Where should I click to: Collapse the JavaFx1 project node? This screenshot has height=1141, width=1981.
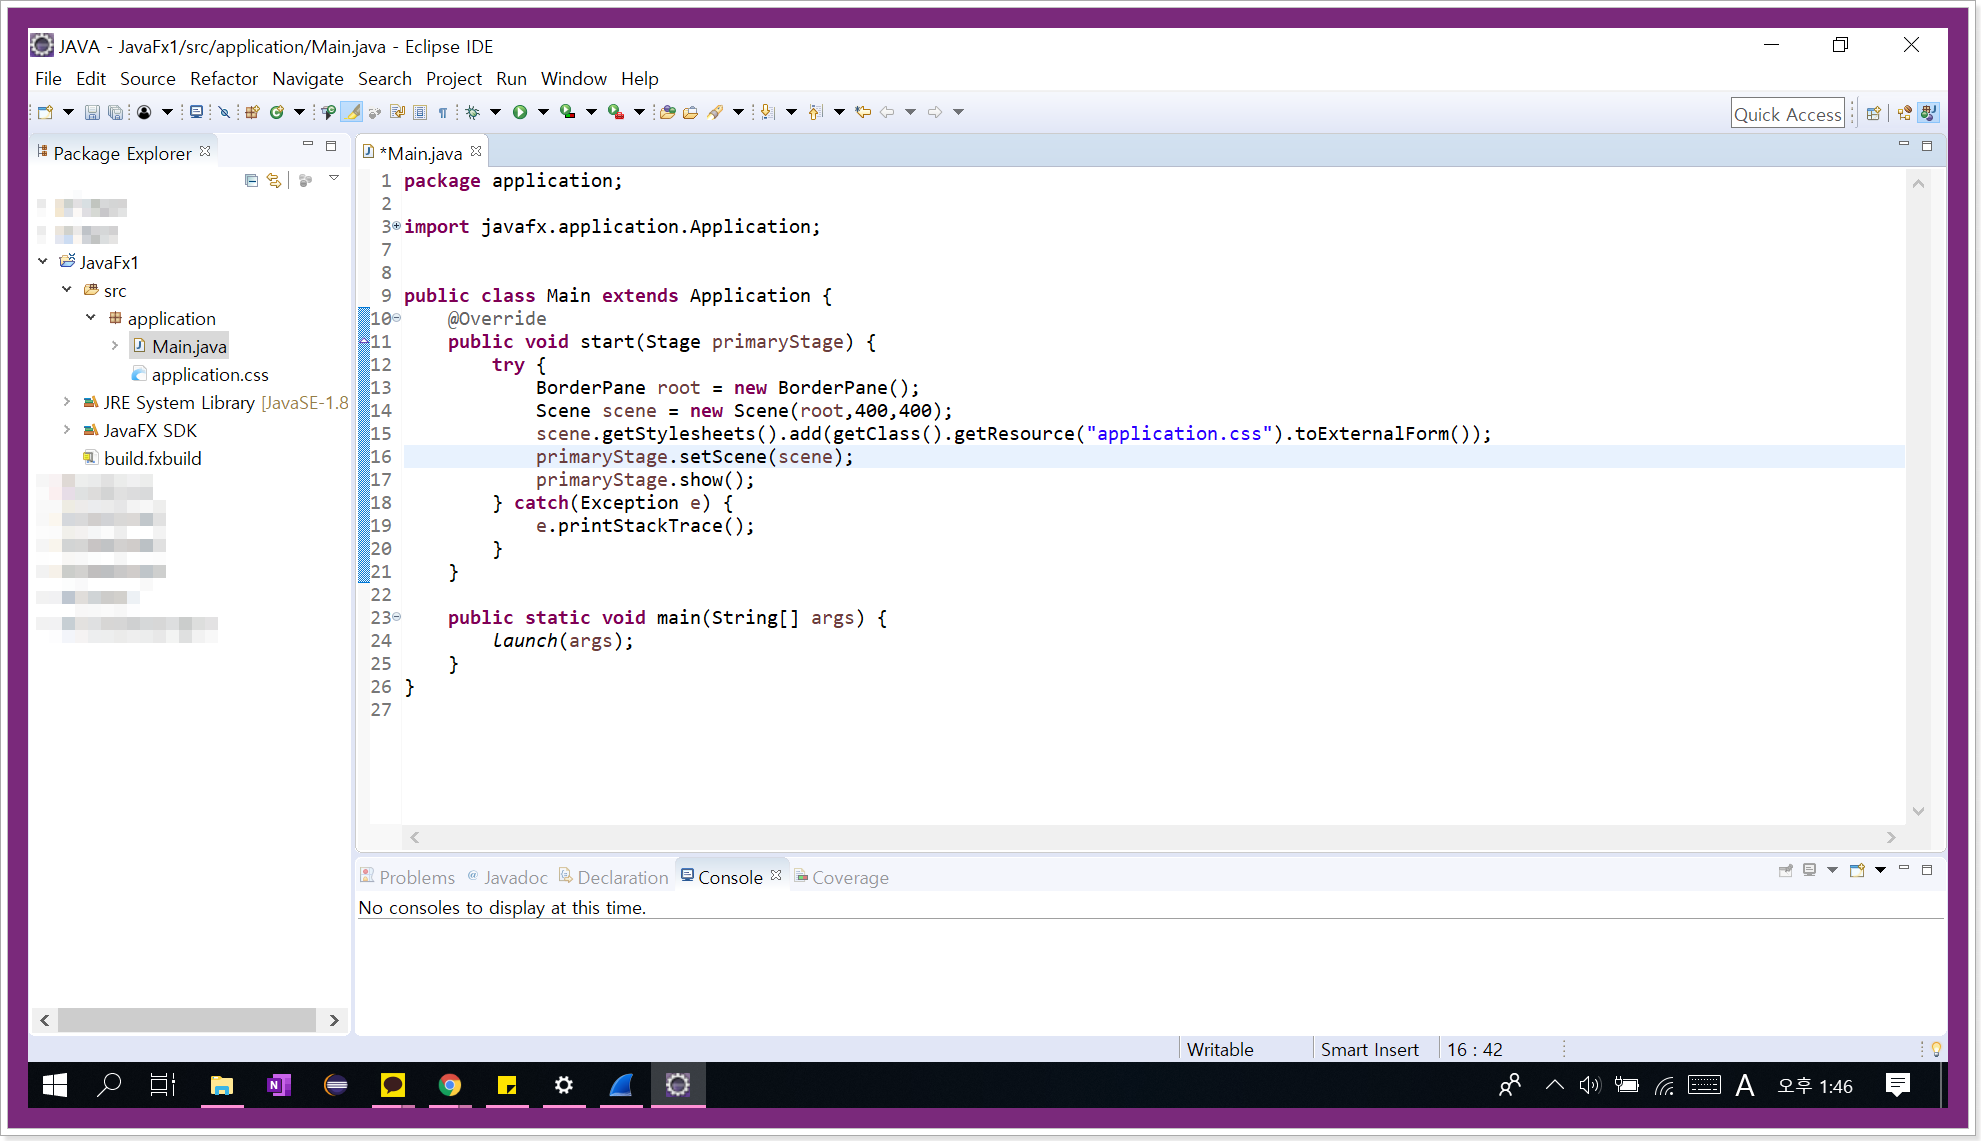pyautogui.click(x=43, y=261)
